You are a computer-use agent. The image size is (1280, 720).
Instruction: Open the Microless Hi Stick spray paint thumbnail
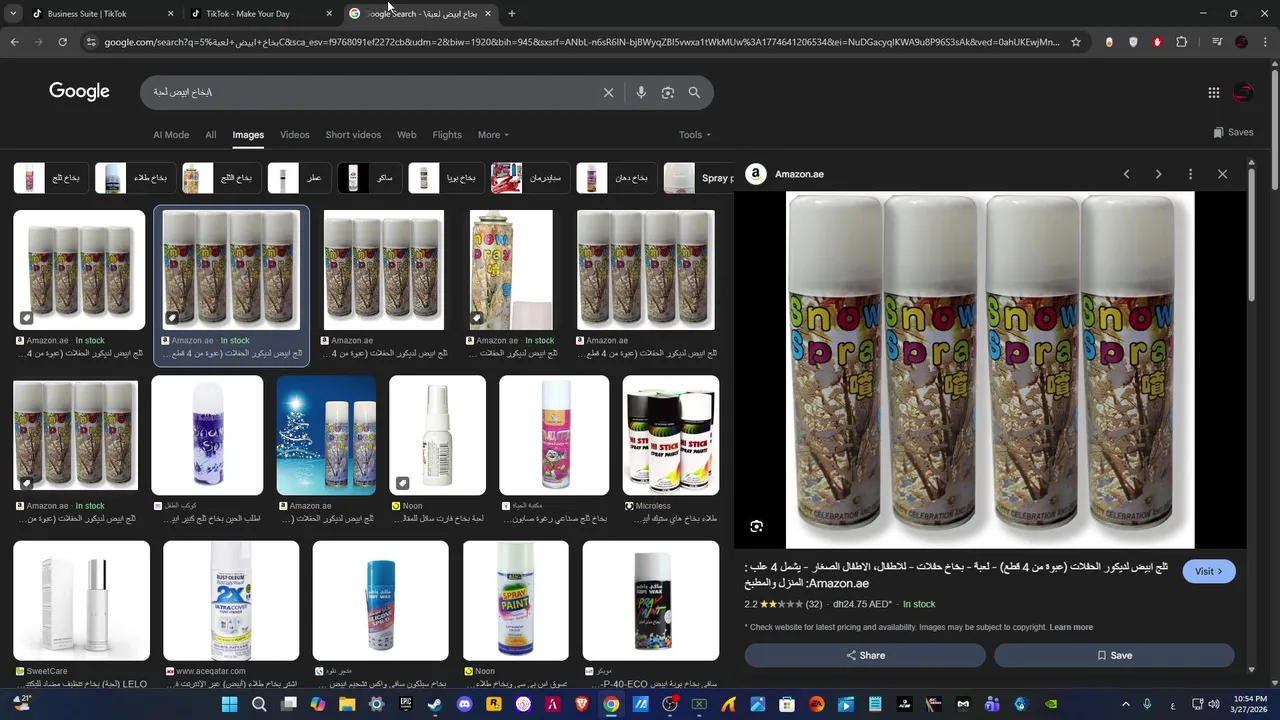point(671,435)
